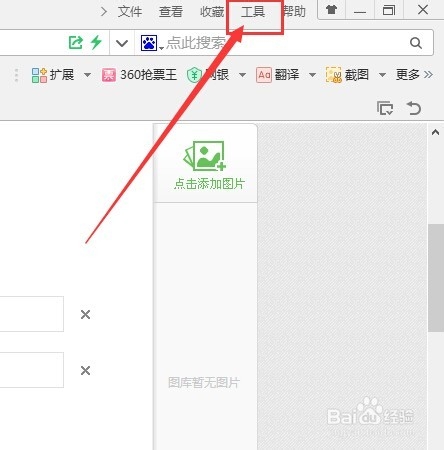Click into the 点此搜索 search field
This screenshot has height=450, width=444.
283,43
